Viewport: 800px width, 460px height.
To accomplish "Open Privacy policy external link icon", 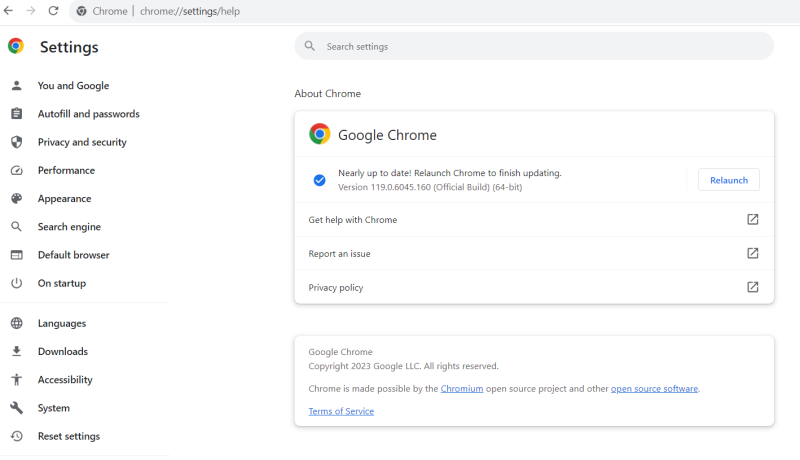I will pos(752,287).
